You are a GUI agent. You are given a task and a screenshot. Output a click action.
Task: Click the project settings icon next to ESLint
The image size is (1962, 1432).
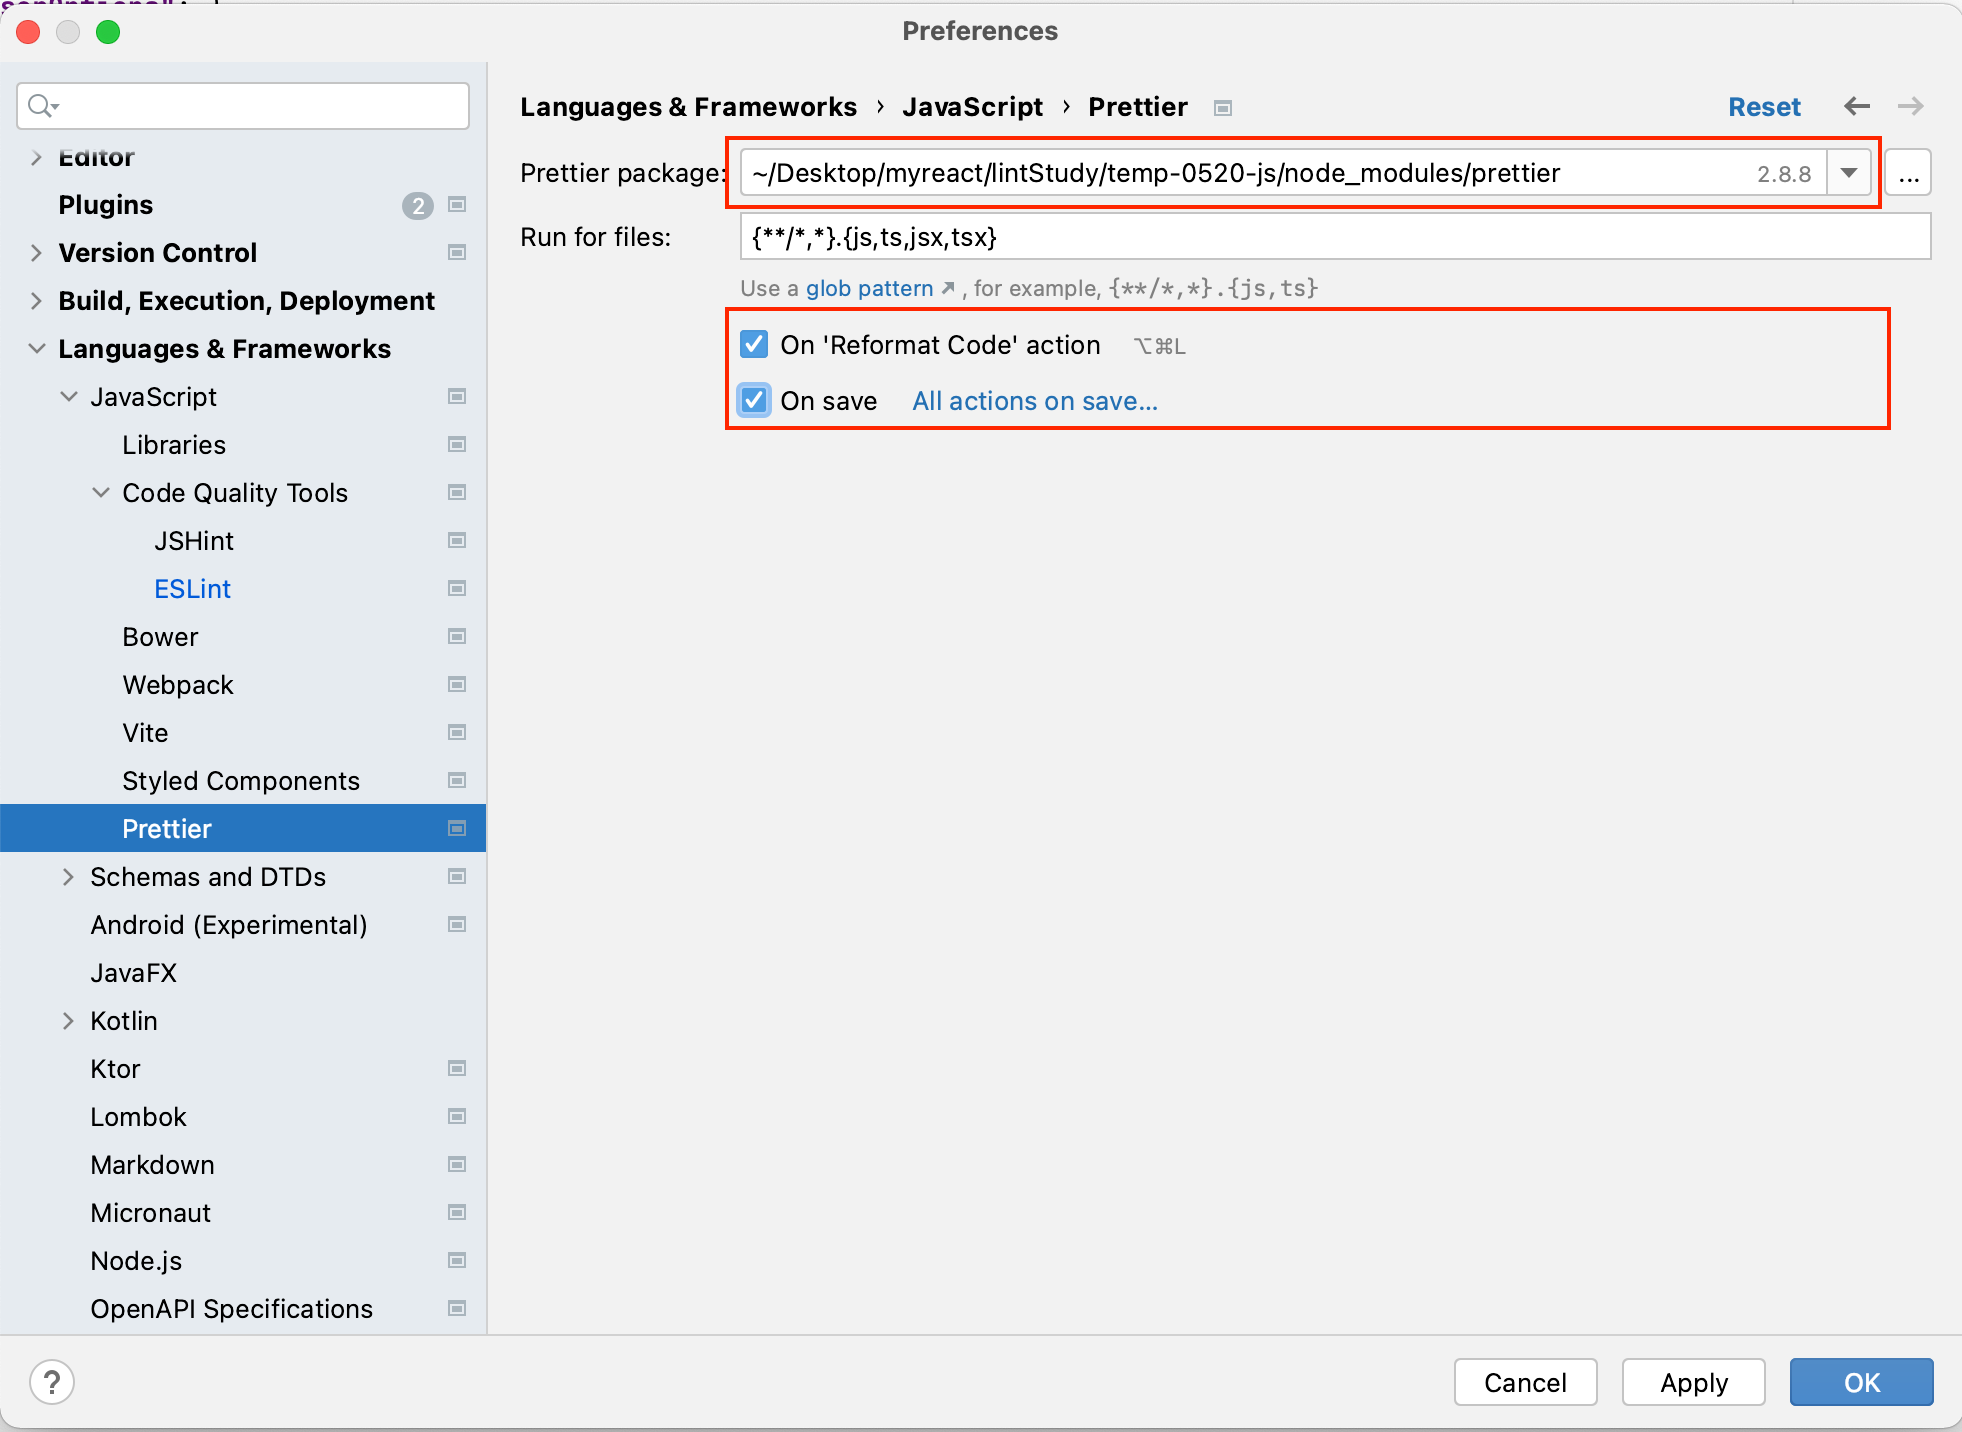pos(457,589)
